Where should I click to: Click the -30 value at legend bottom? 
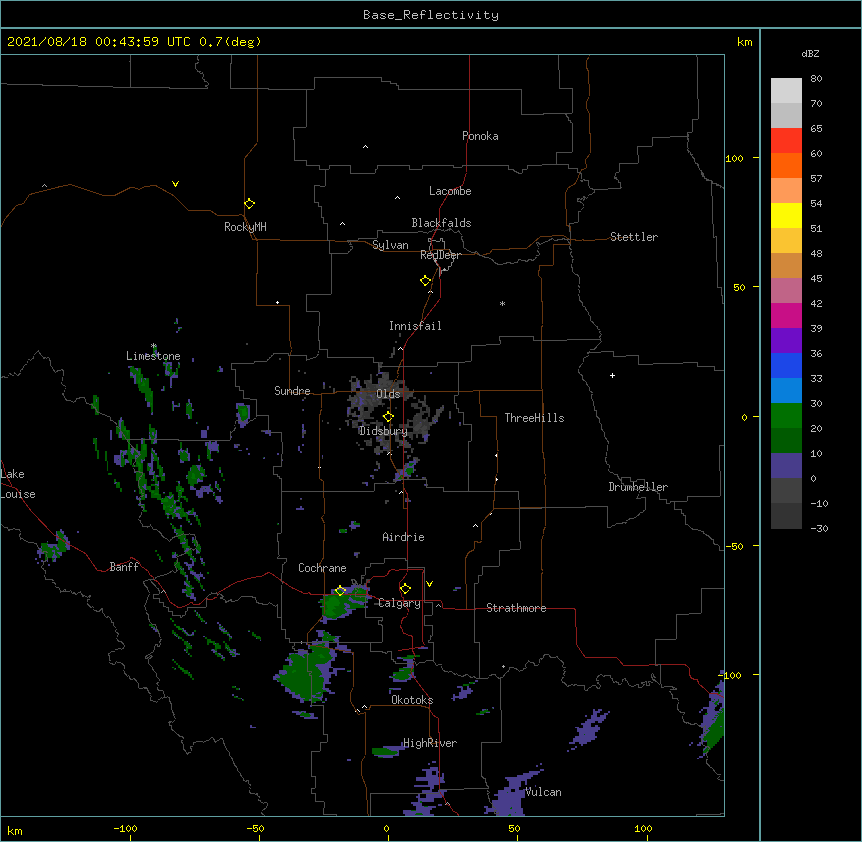[819, 528]
